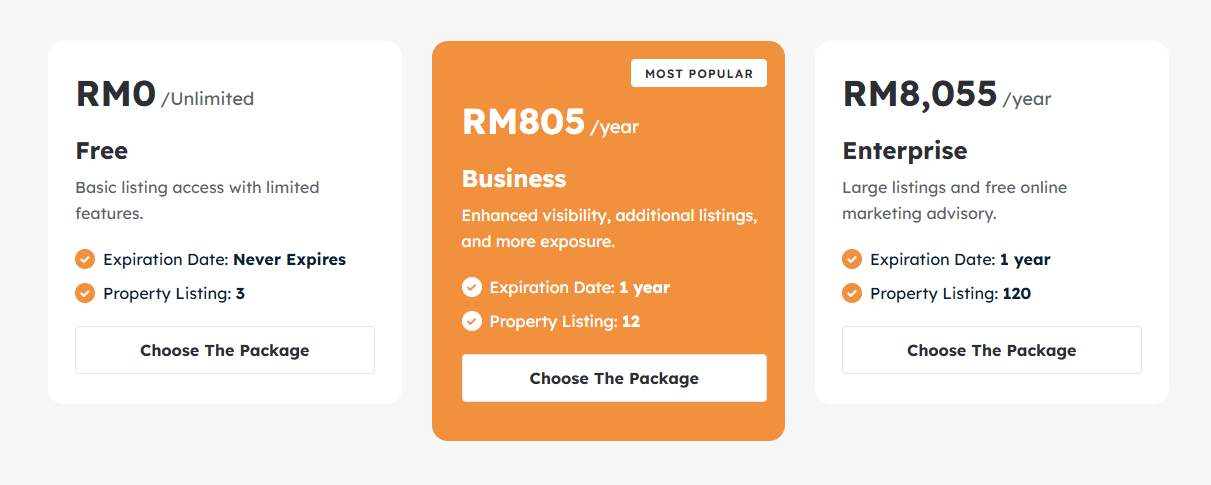The image size is (1211, 485).
Task: Click the Free plan Property Listing checkmark icon
Action: (x=85, y=293)
